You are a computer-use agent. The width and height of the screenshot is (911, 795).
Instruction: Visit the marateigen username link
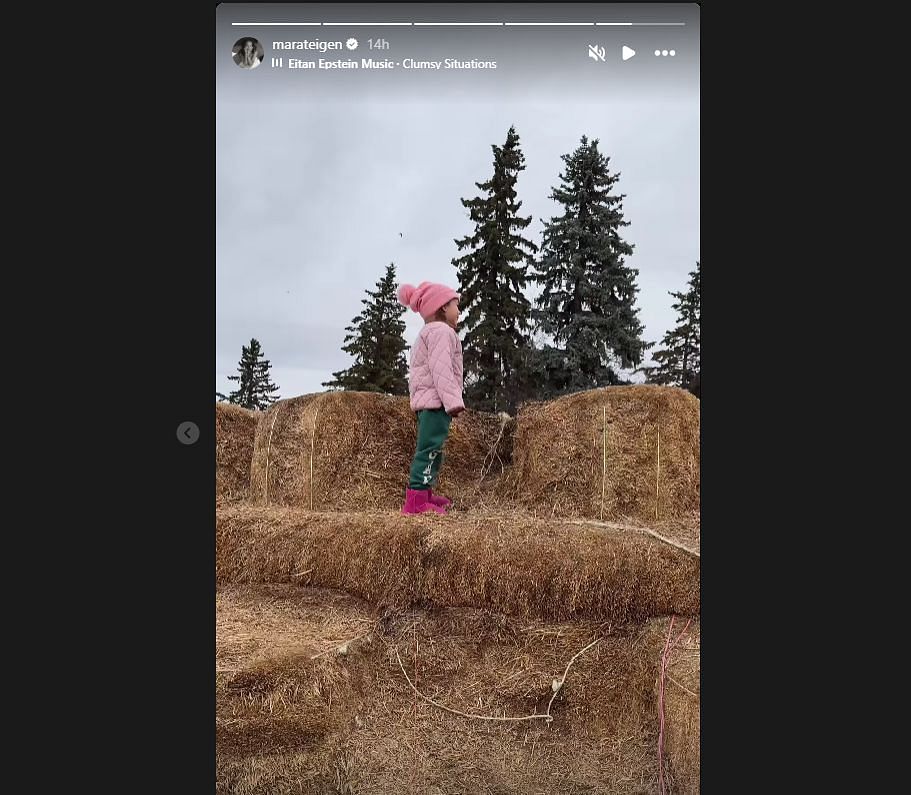(307, 44)
